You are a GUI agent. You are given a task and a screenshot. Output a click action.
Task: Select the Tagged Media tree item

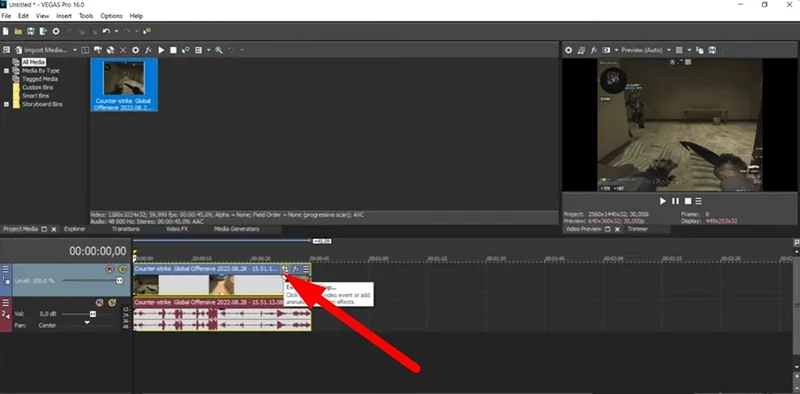pyautogui.click(x=40, y=79)
